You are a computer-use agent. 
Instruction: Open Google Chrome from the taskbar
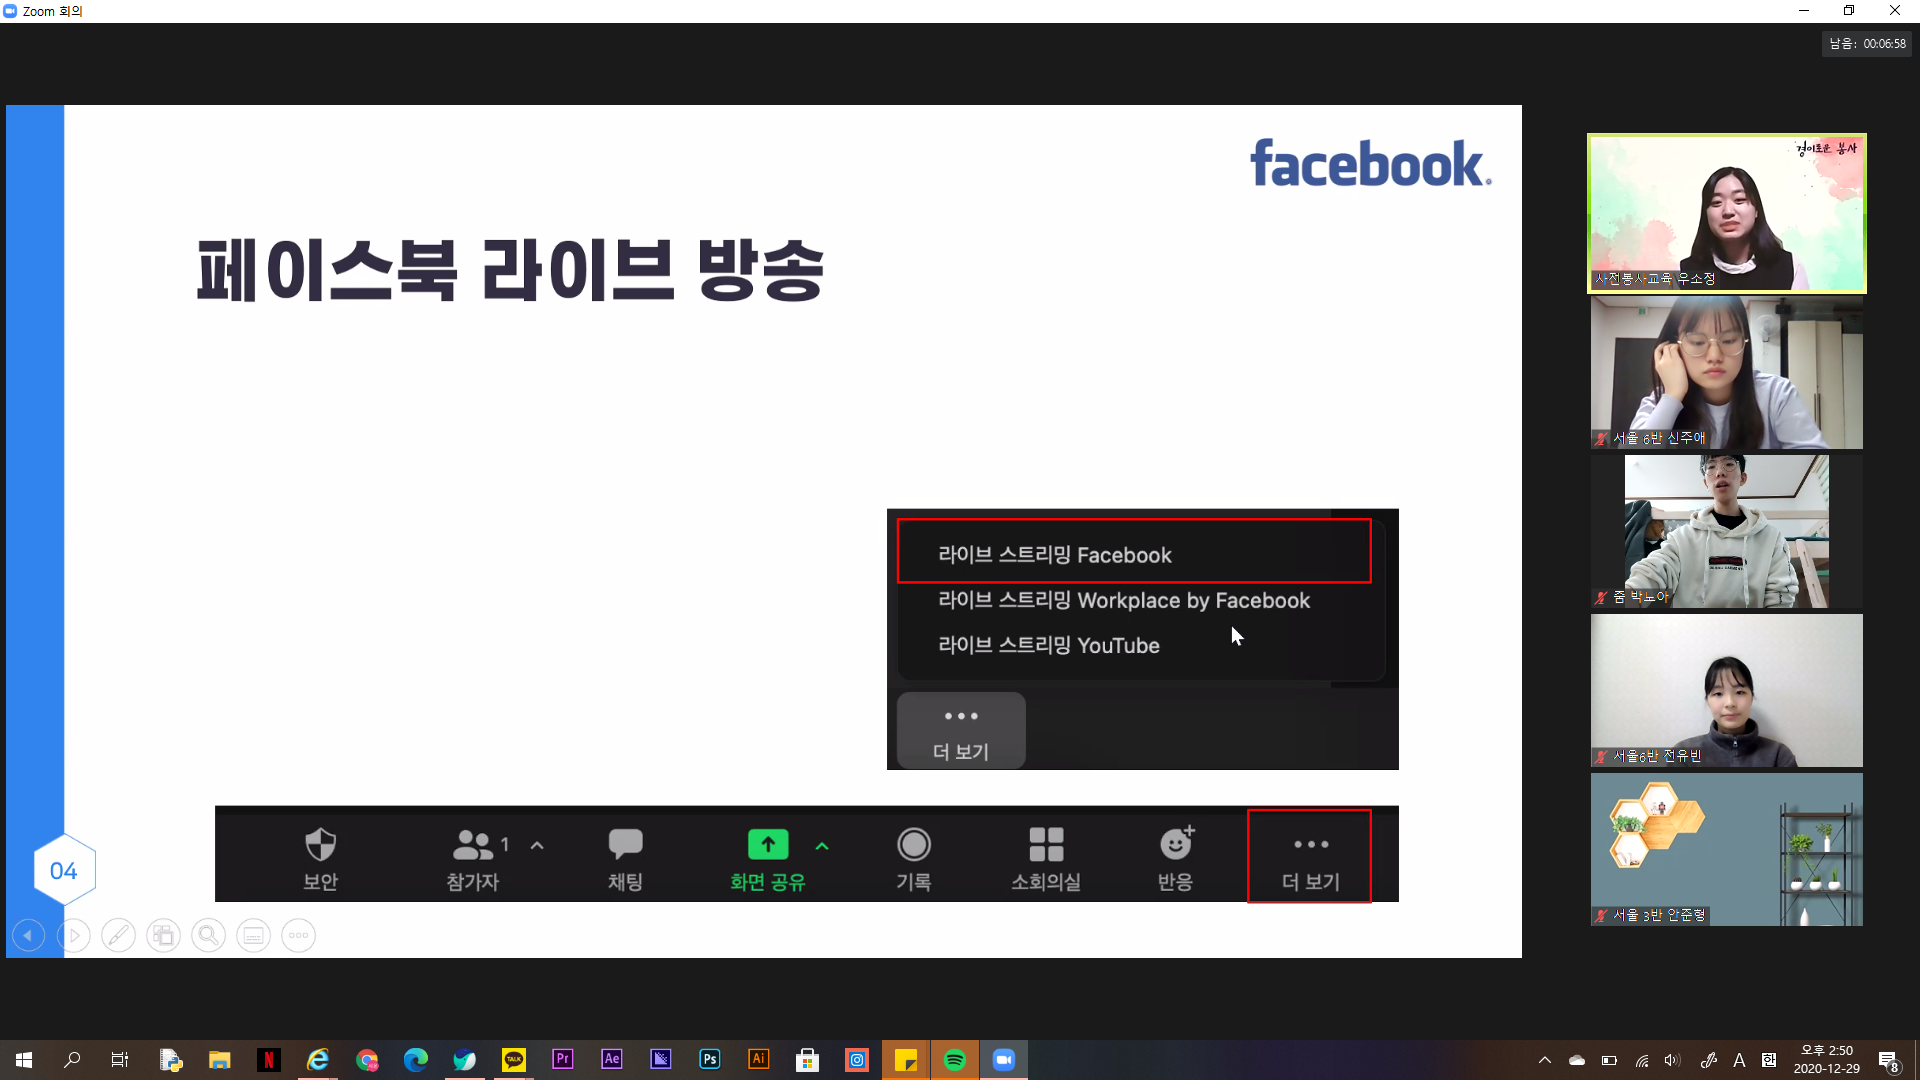(x=367, y=1060)
